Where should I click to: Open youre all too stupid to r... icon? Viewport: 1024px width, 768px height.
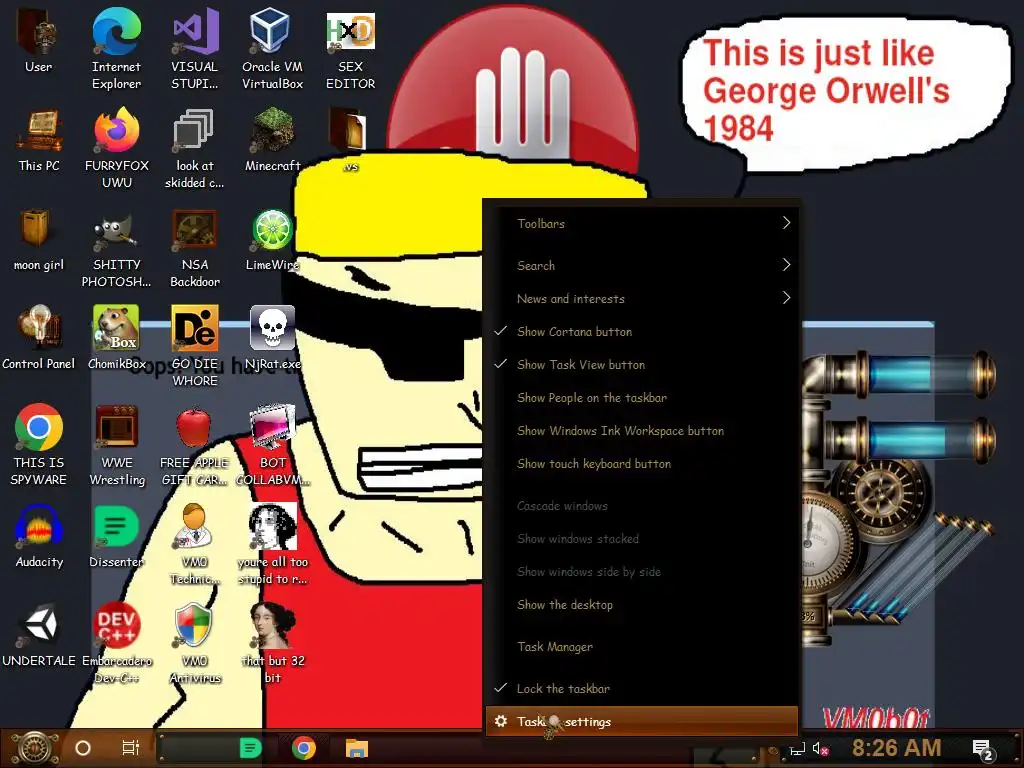point(272,543)
